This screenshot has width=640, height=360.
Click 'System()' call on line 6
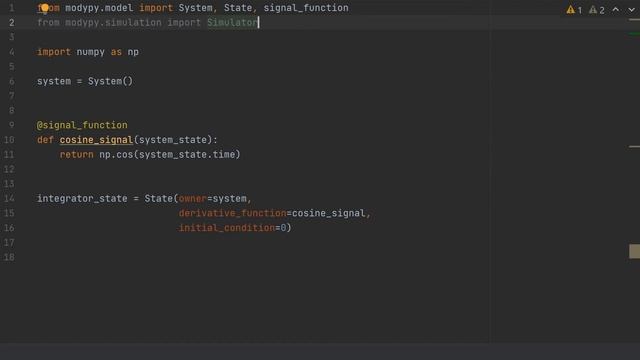pyautogui.click(x=110, y=81)
